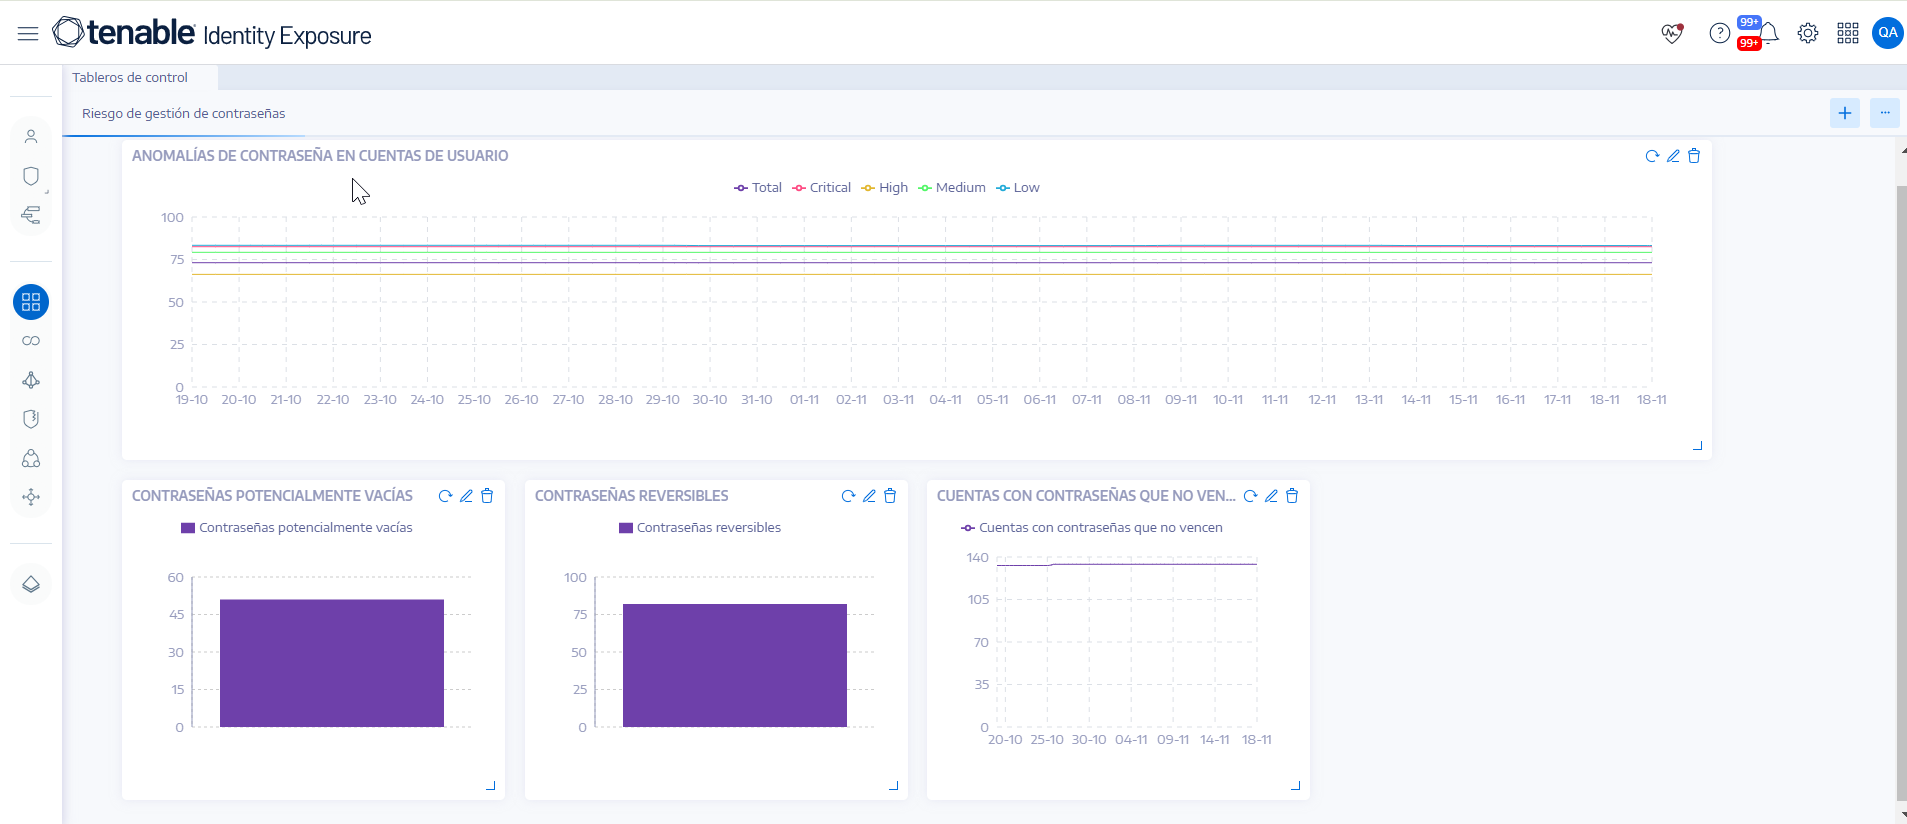
Task: Delete Cuentas con contraseñas que no vencen widget
Action: coord(1292,496)
